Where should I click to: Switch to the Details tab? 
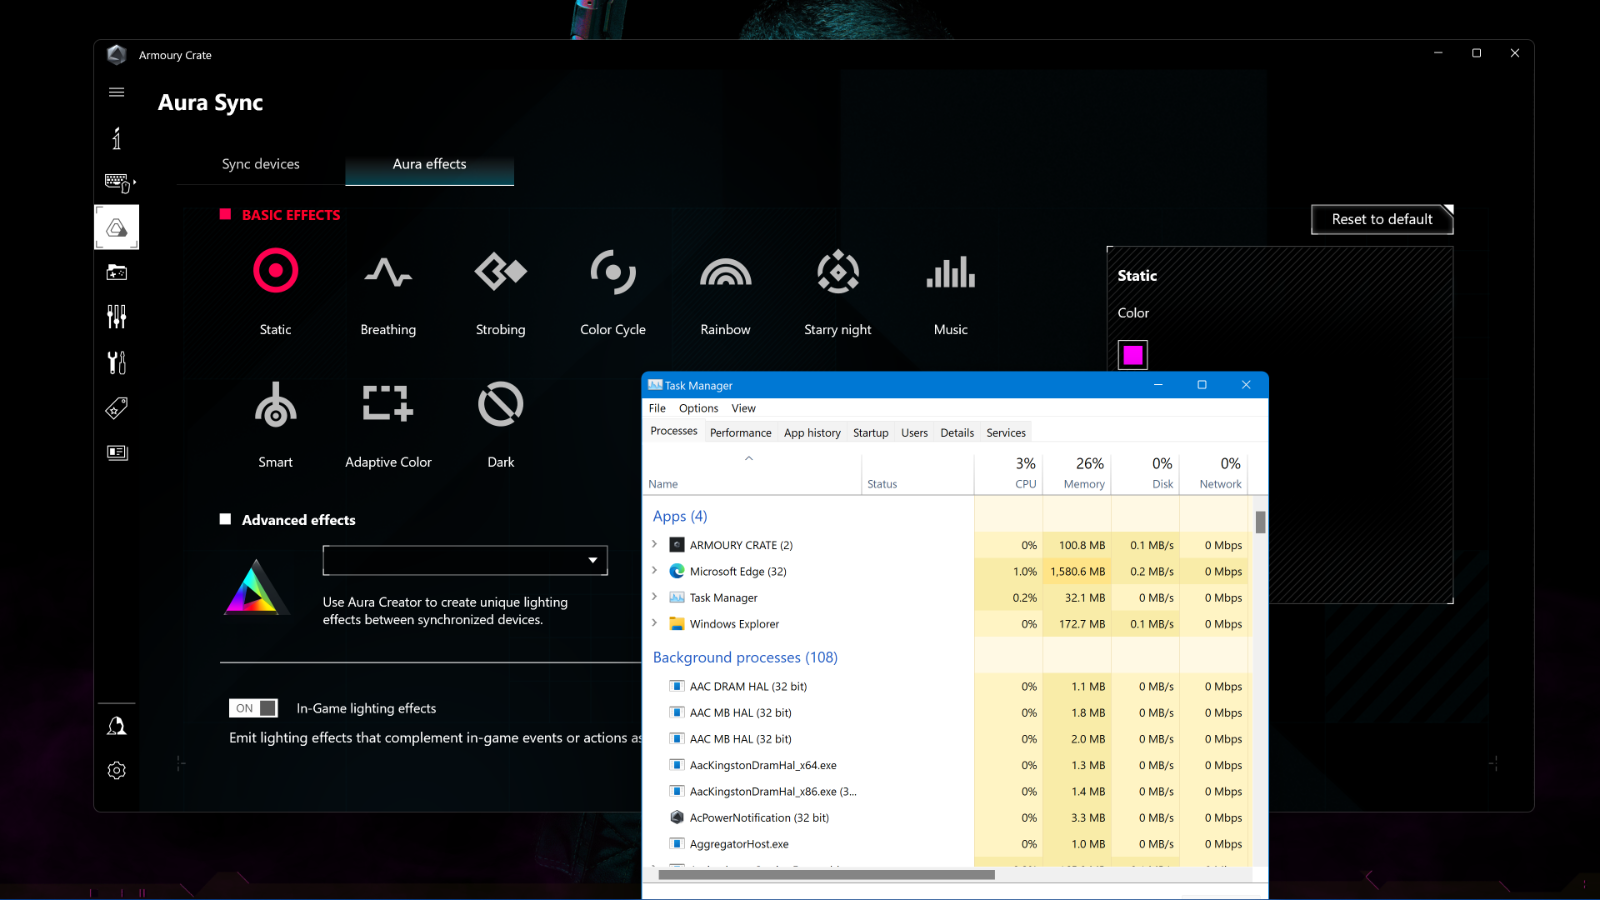coord(957,433)
